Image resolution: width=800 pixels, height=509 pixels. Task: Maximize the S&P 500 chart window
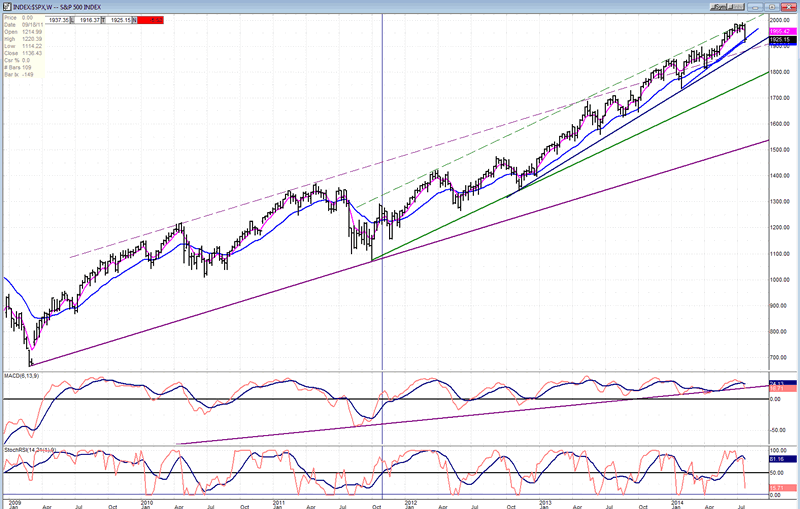(x=772, y=7)
